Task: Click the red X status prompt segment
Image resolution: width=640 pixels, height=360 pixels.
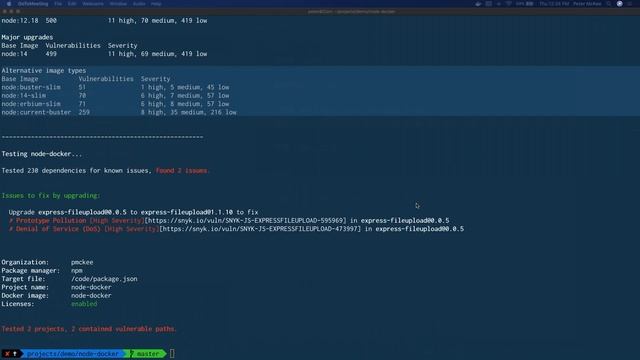Action: tap(7, 353)
